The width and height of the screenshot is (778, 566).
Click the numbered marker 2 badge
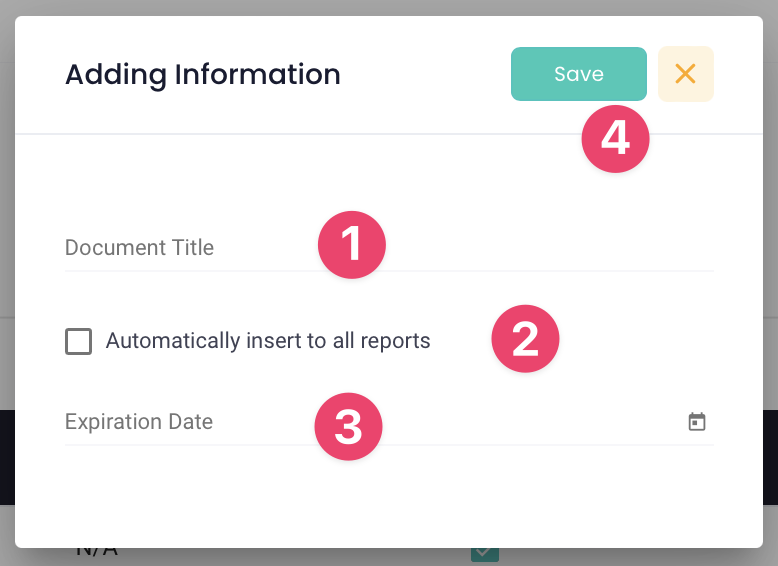pos(525,339)
